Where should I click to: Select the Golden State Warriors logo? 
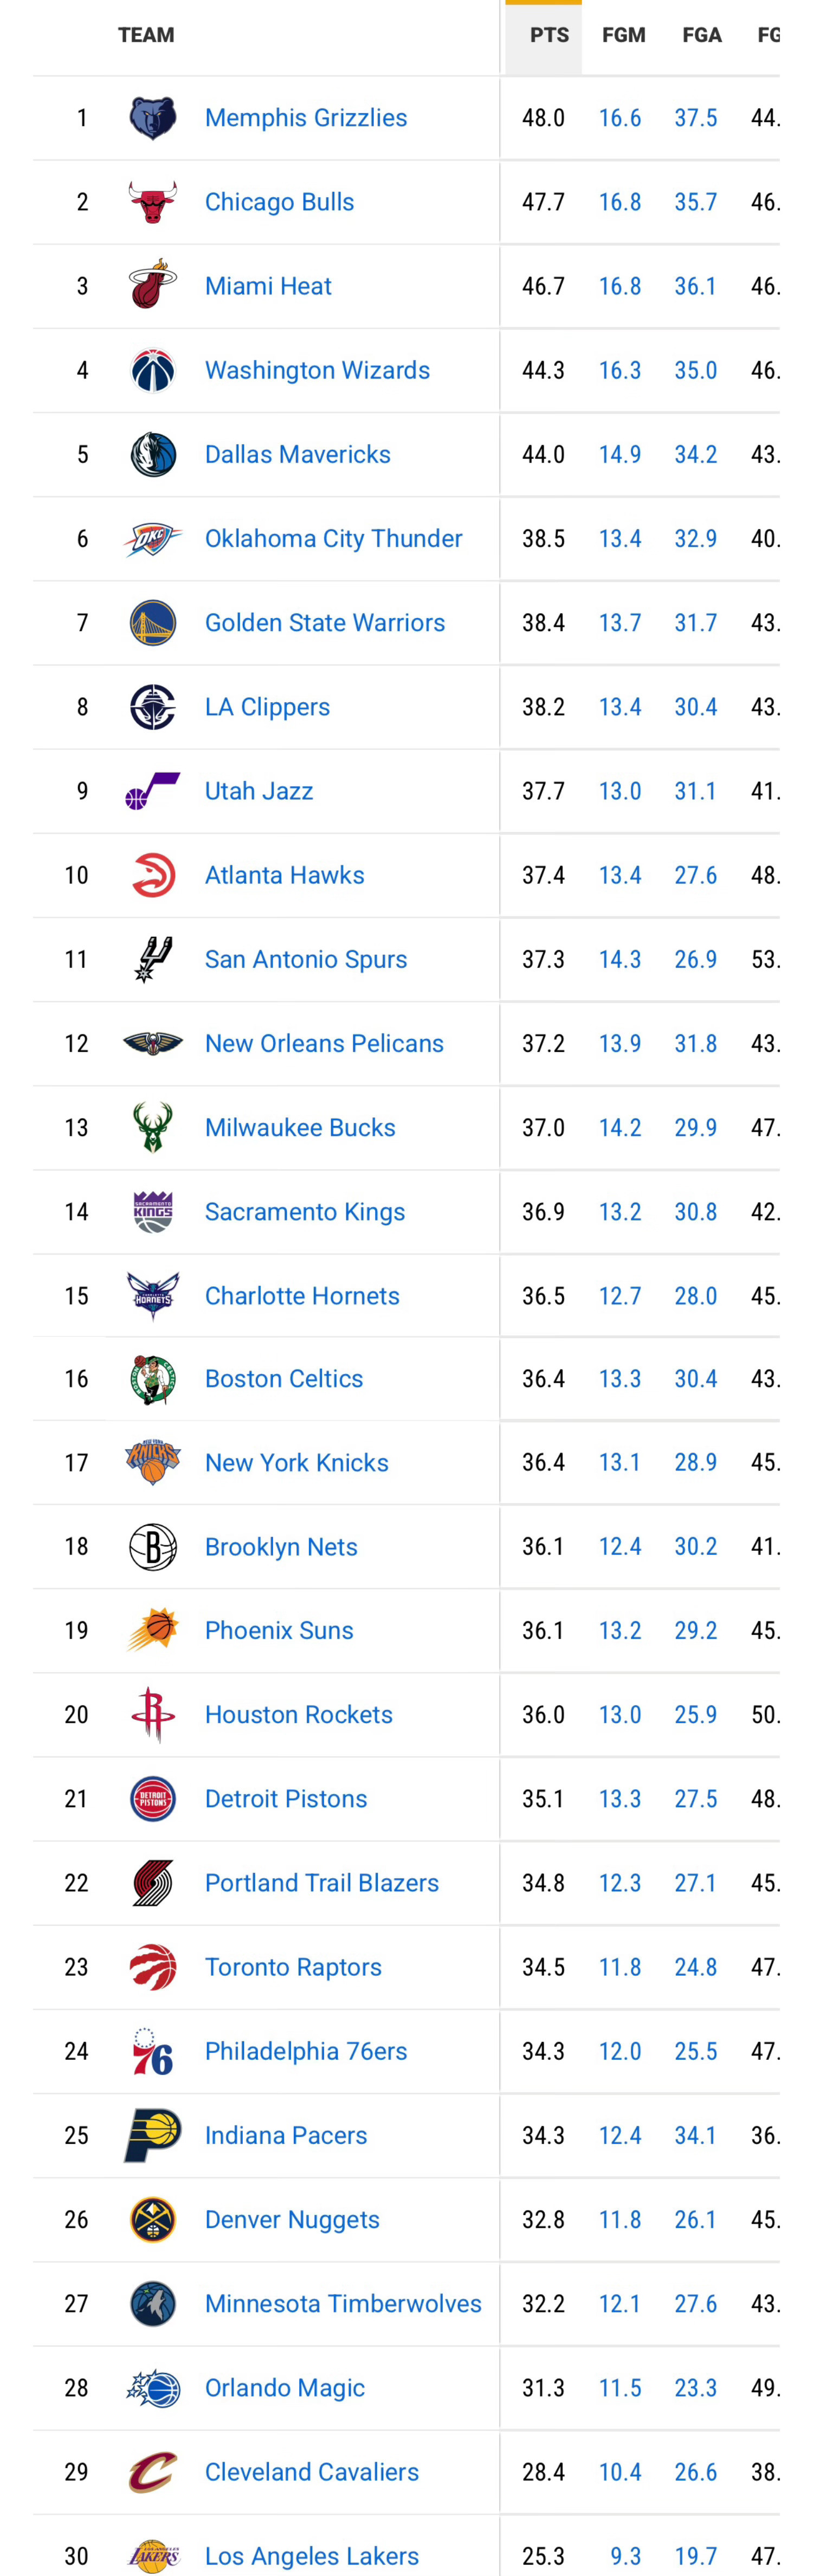point(153,623)
